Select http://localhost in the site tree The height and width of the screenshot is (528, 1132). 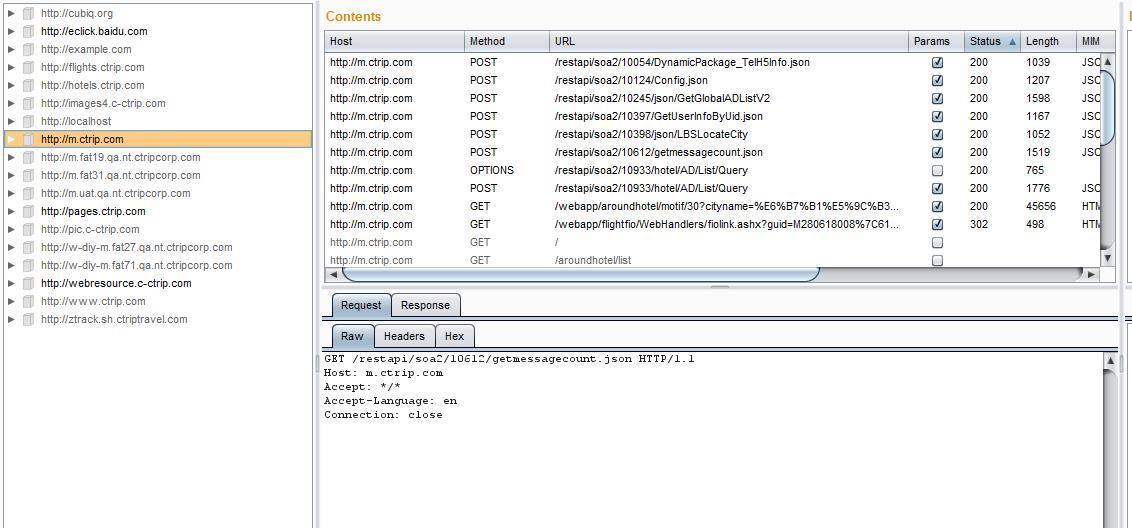(76, 121)
